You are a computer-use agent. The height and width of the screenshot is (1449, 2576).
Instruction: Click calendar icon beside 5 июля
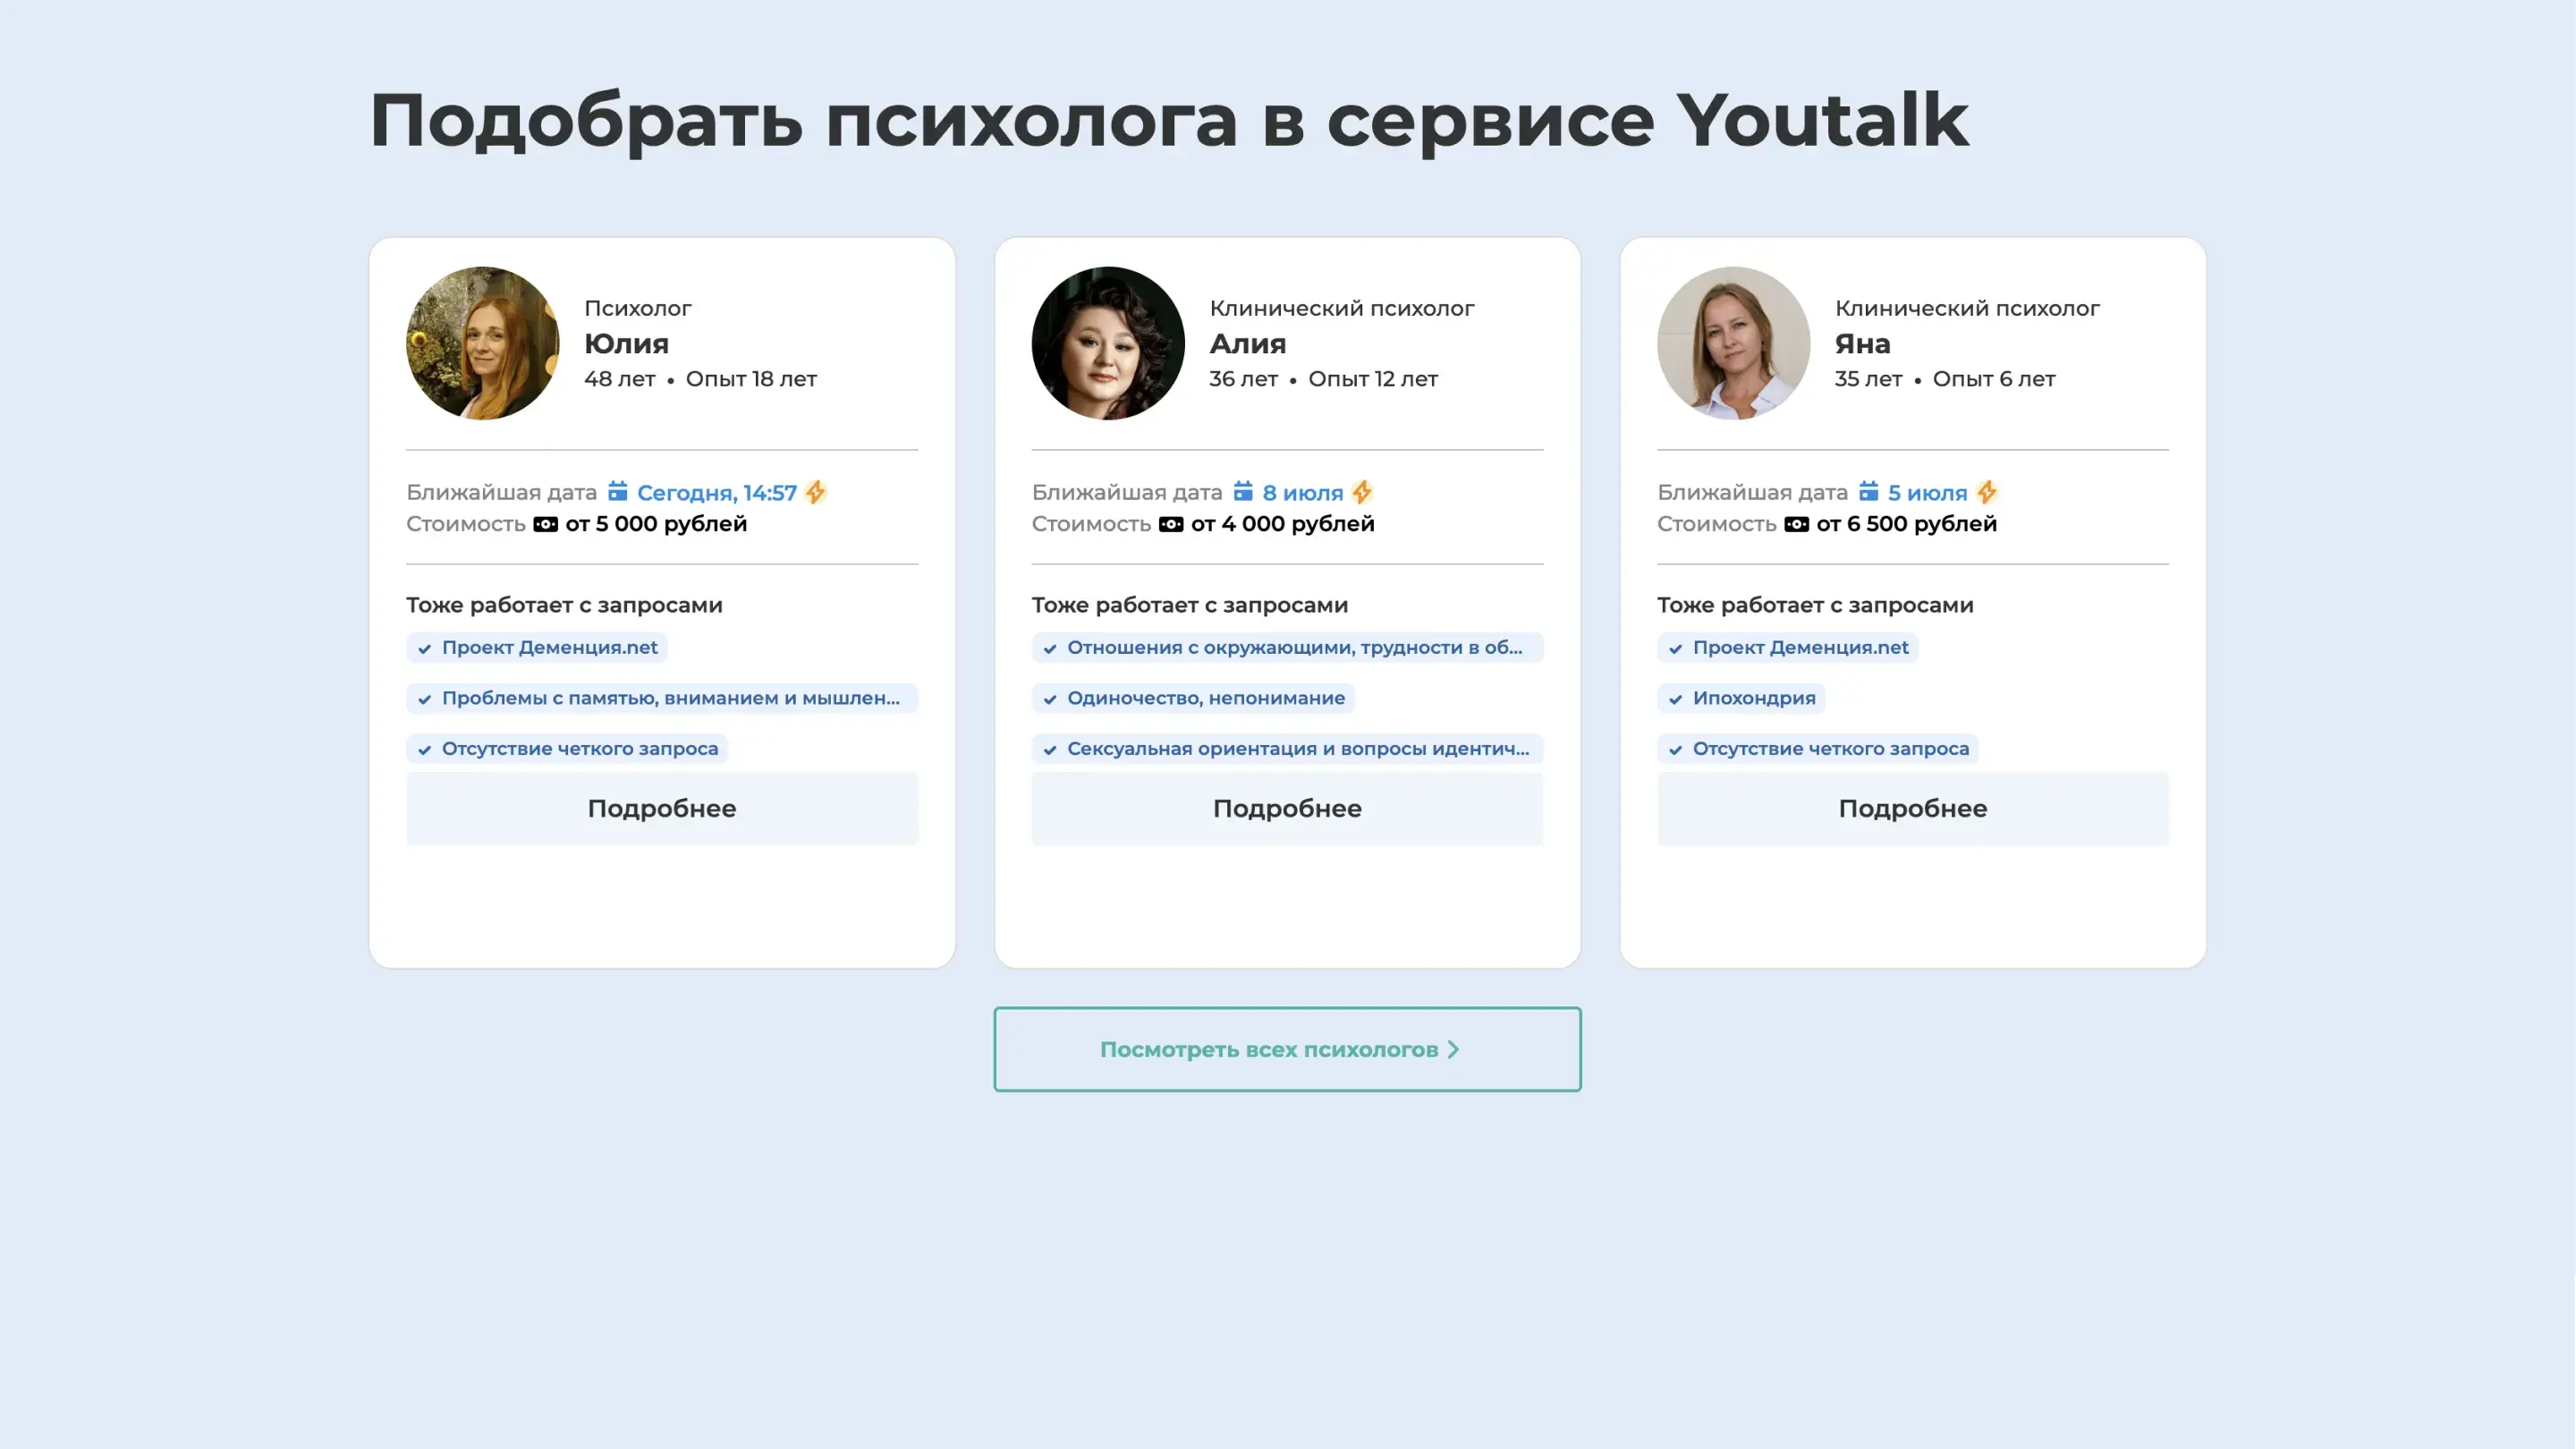[x=1868, y=491]
